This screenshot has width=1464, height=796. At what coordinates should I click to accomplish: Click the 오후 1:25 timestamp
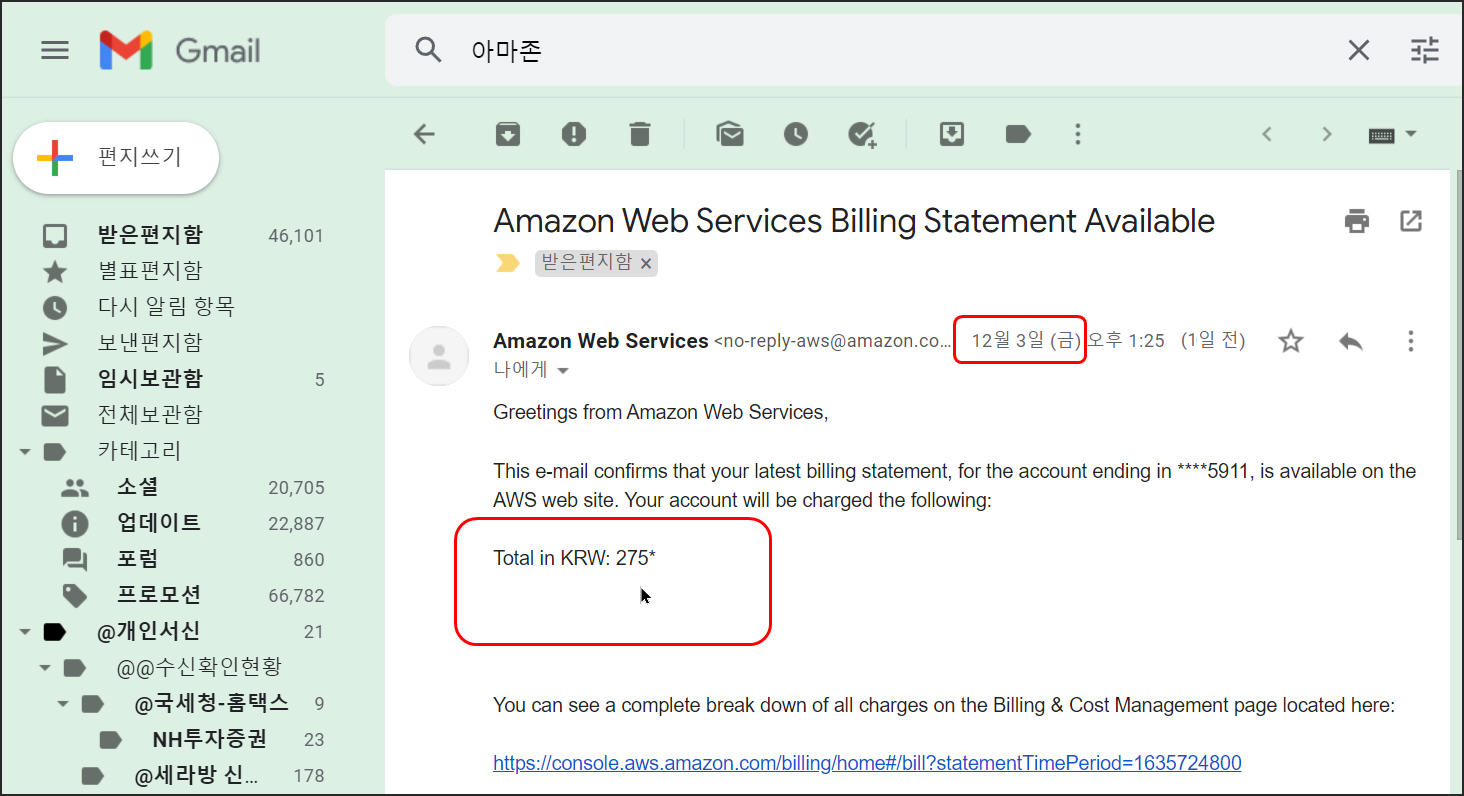click(x=1126, y=341)
